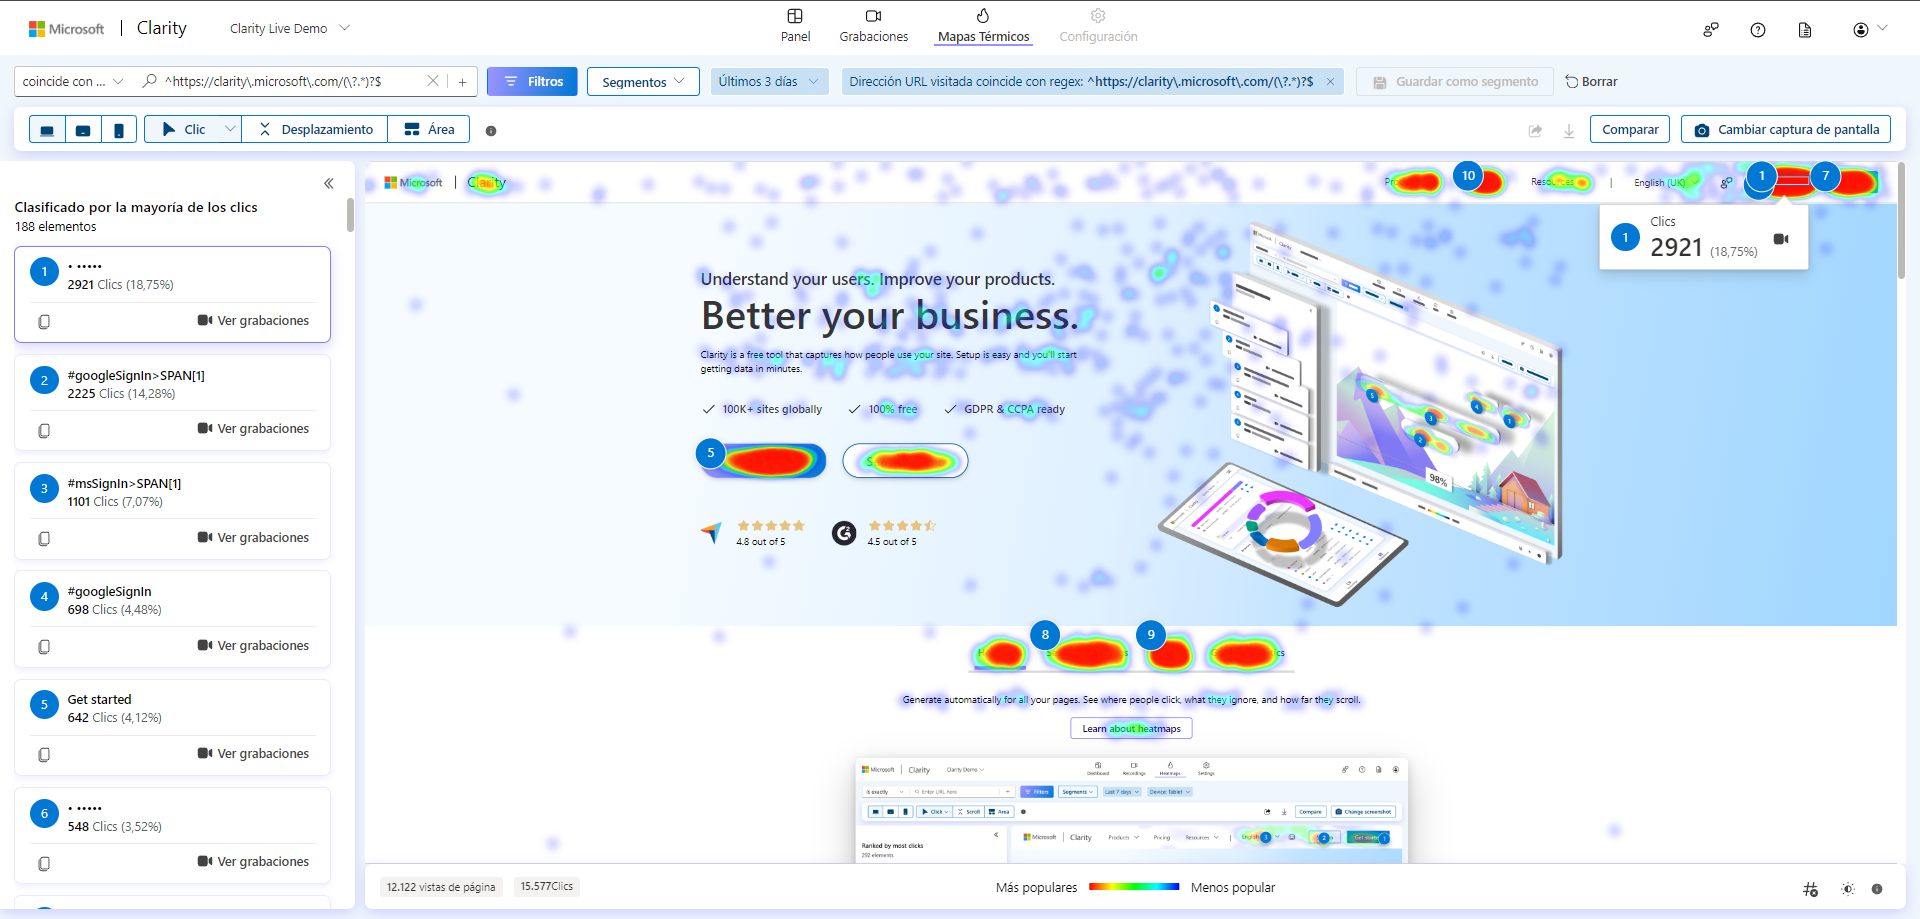Viewport: 1920px width, 919px height.
Task: Toggle element rank numbers icon in footer
Action: point(1811,889)
